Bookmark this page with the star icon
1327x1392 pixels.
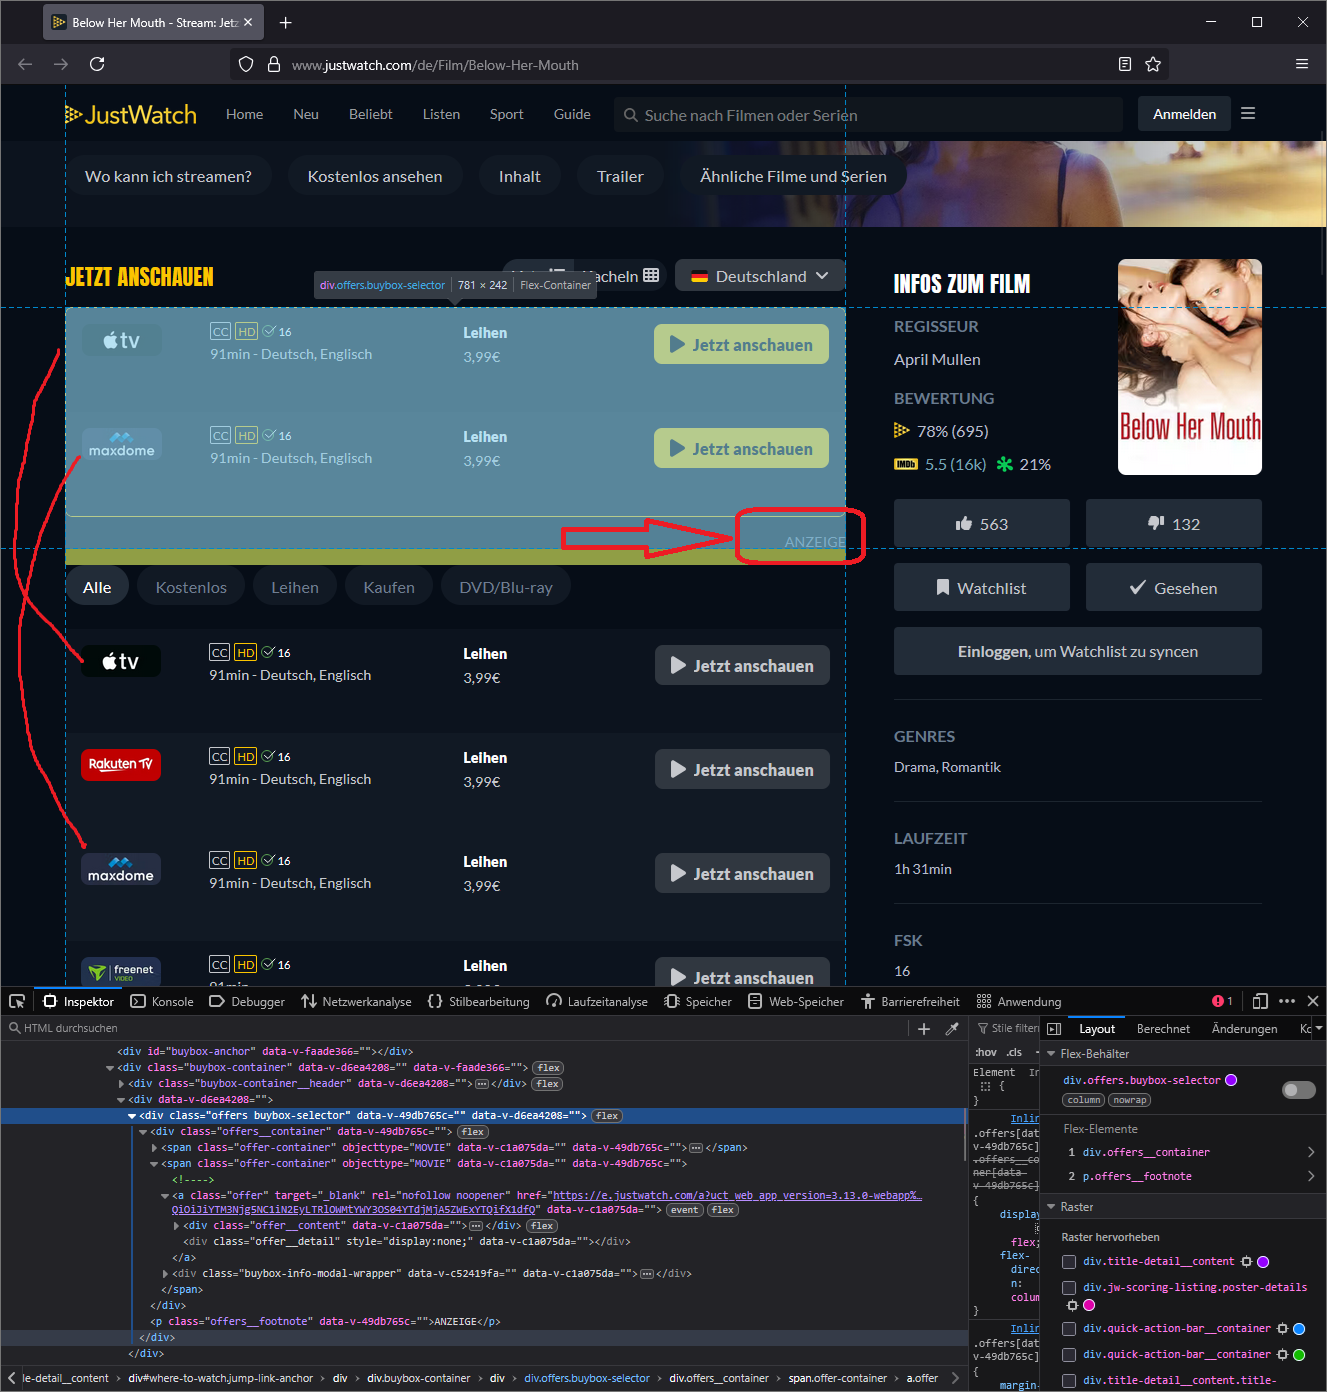click(1153, 64)
